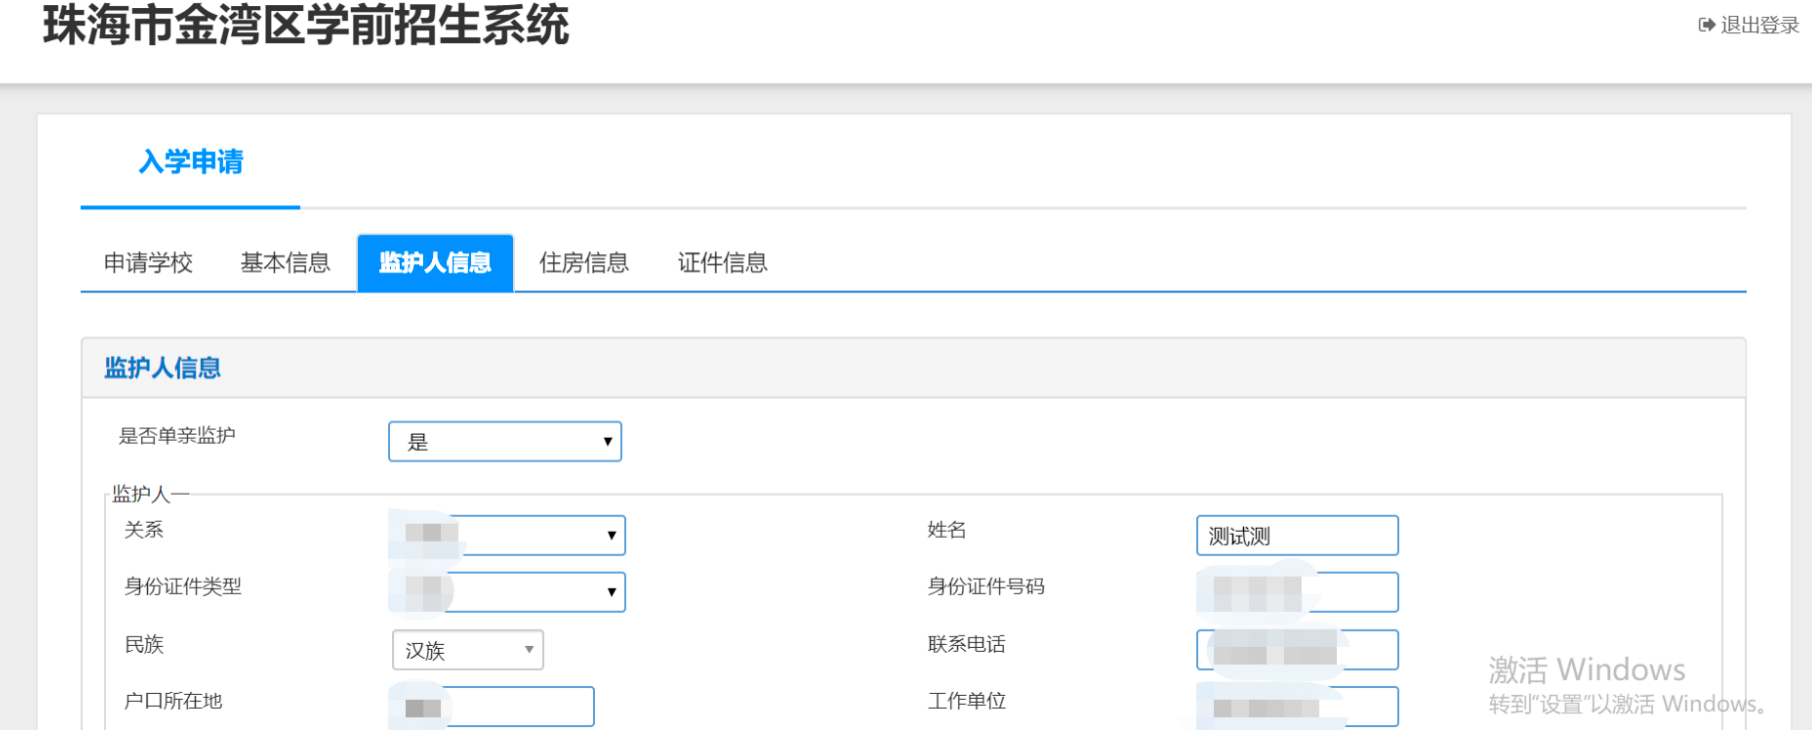Click the 监护人一 group legend
The width and height of the screenshot is (1812, 742).
[150, 494]
